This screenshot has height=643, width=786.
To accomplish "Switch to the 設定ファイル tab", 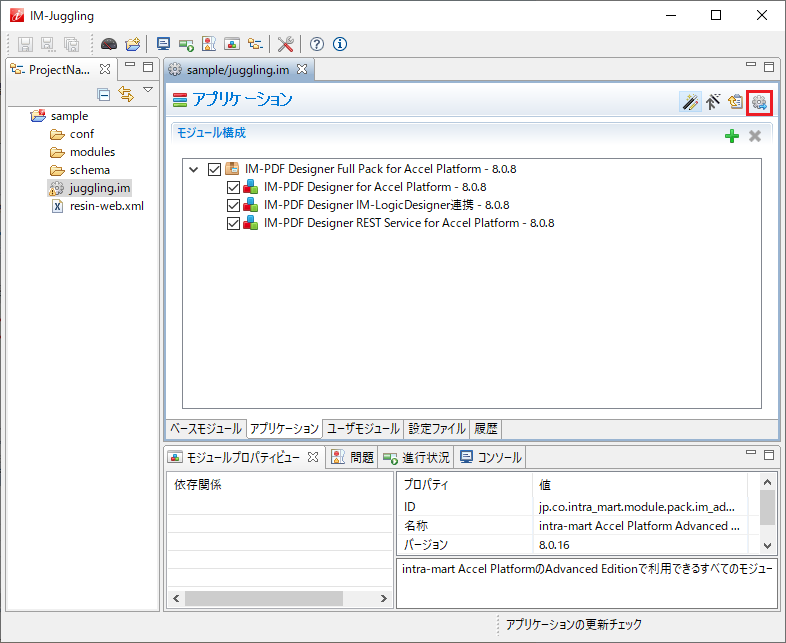I will pos(437,428).
